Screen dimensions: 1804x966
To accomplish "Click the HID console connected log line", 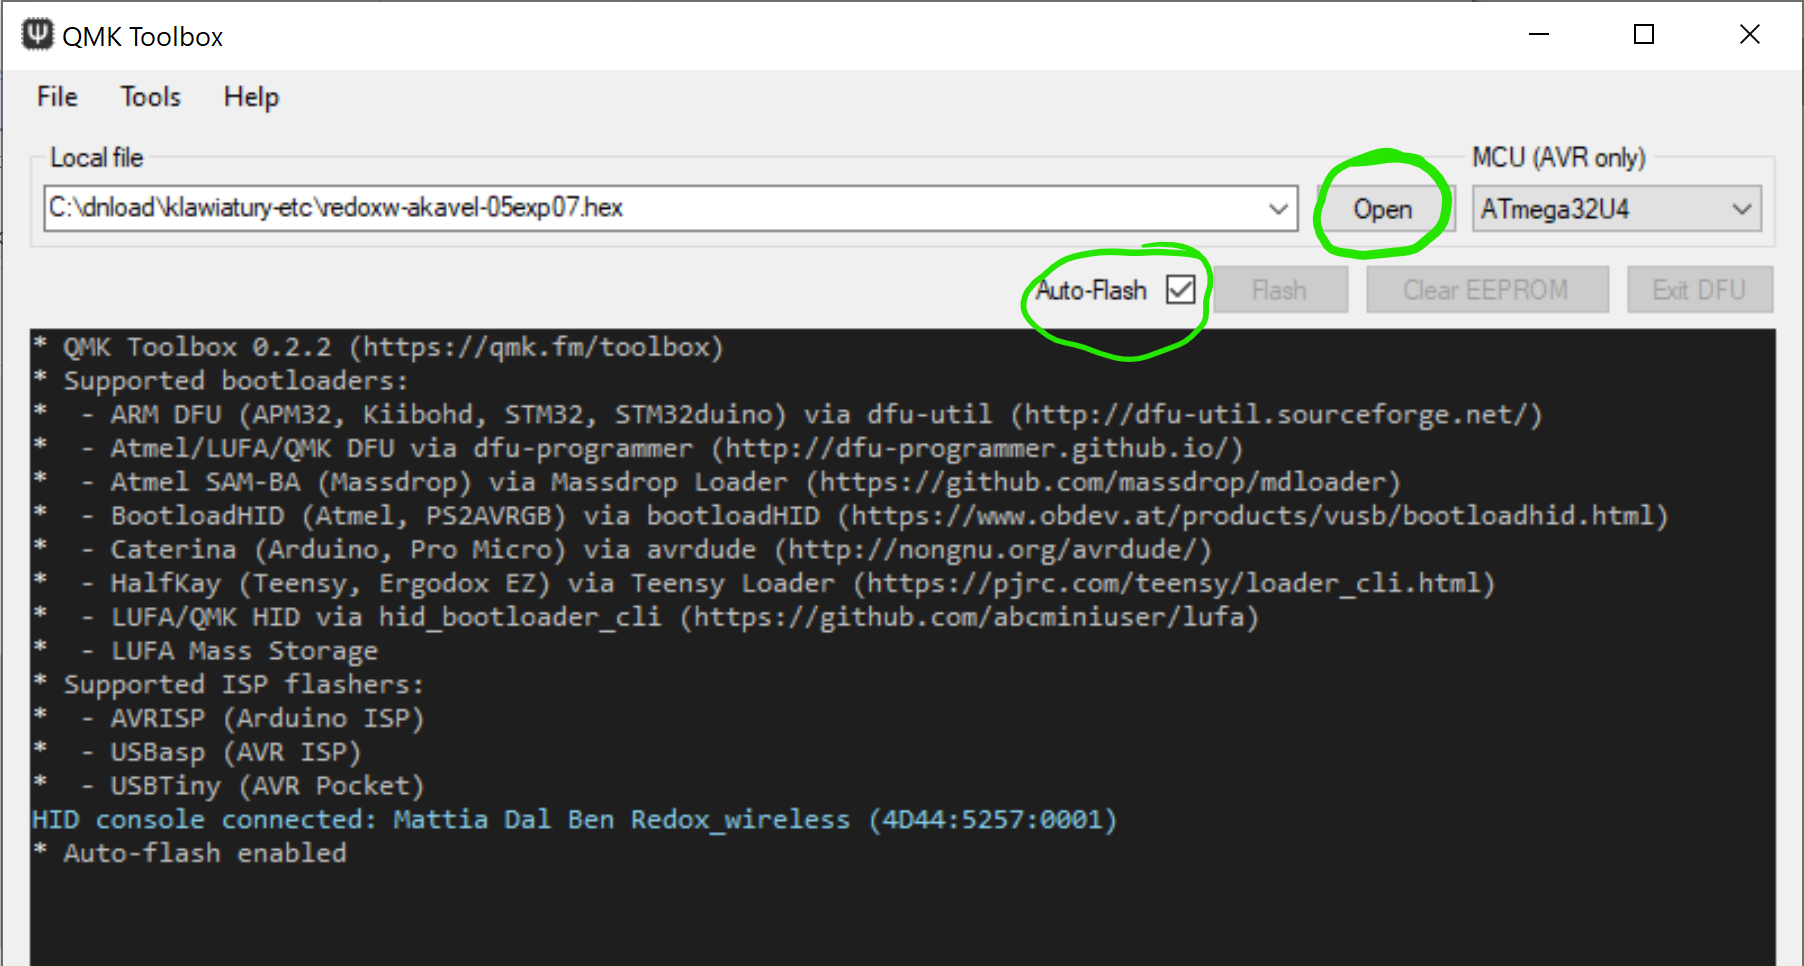I will (574, 820).
